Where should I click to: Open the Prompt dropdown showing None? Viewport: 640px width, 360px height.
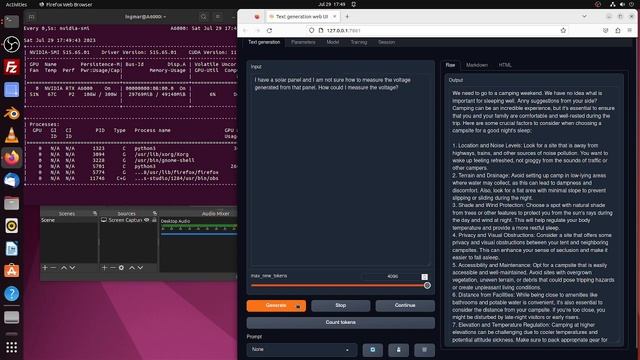click(x=302, y=350)
